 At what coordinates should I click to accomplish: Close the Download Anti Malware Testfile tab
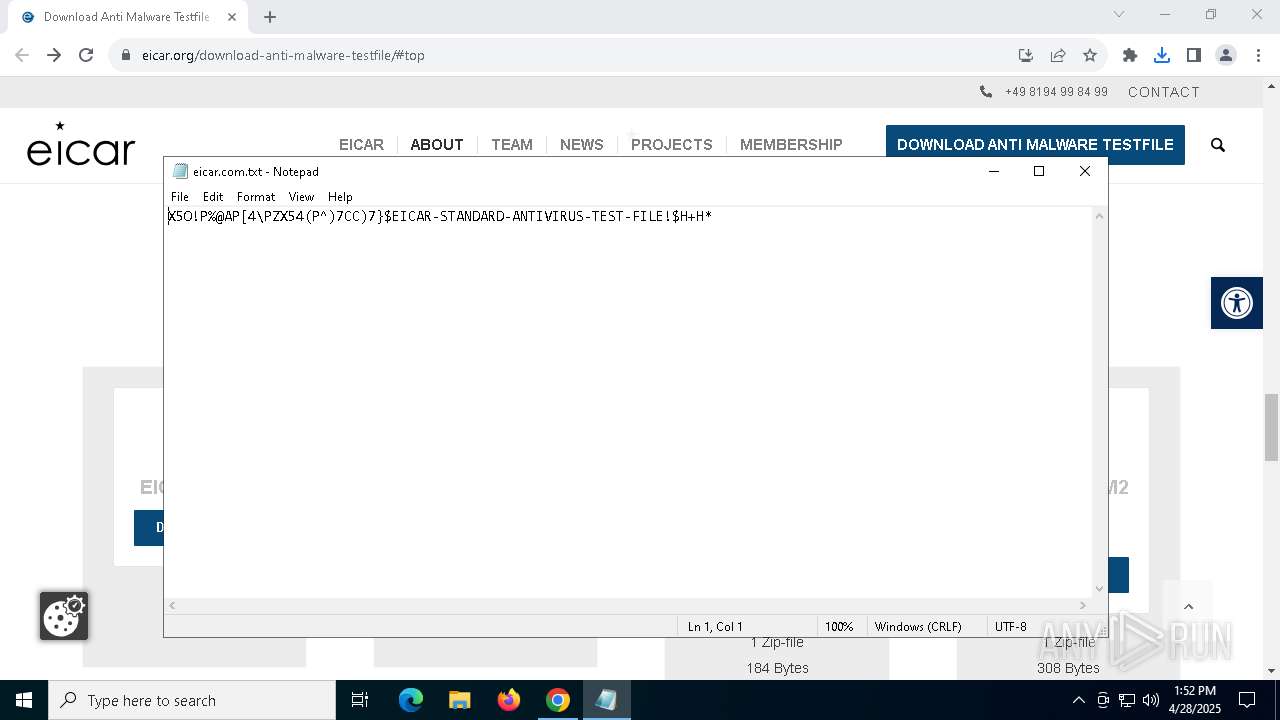(x=232, y=17)
